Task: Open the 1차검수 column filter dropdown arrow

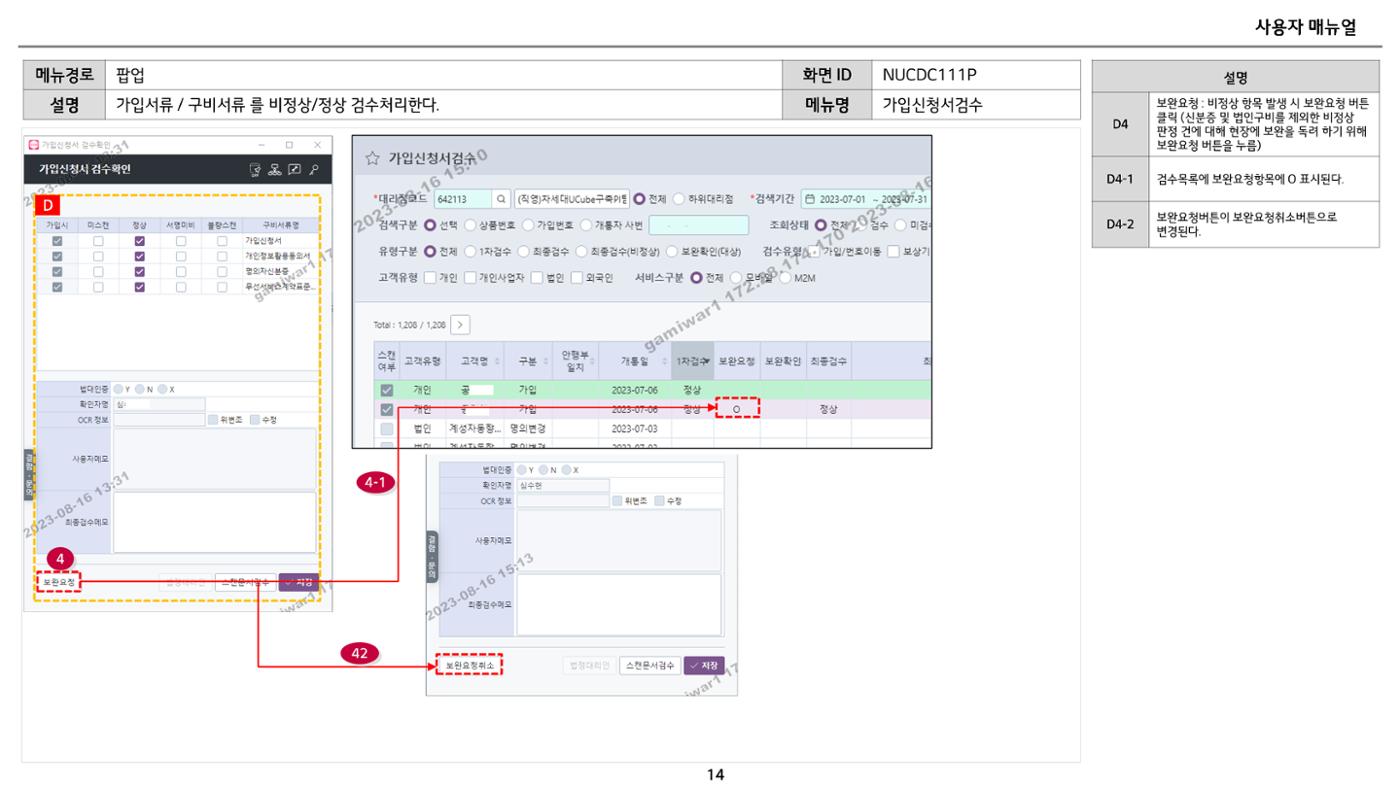Action: pyautogui.click(x=707, y=359)
